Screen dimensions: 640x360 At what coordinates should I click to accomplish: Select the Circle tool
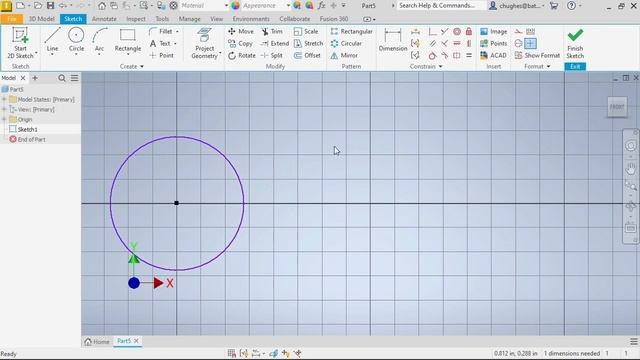[76, 40]
